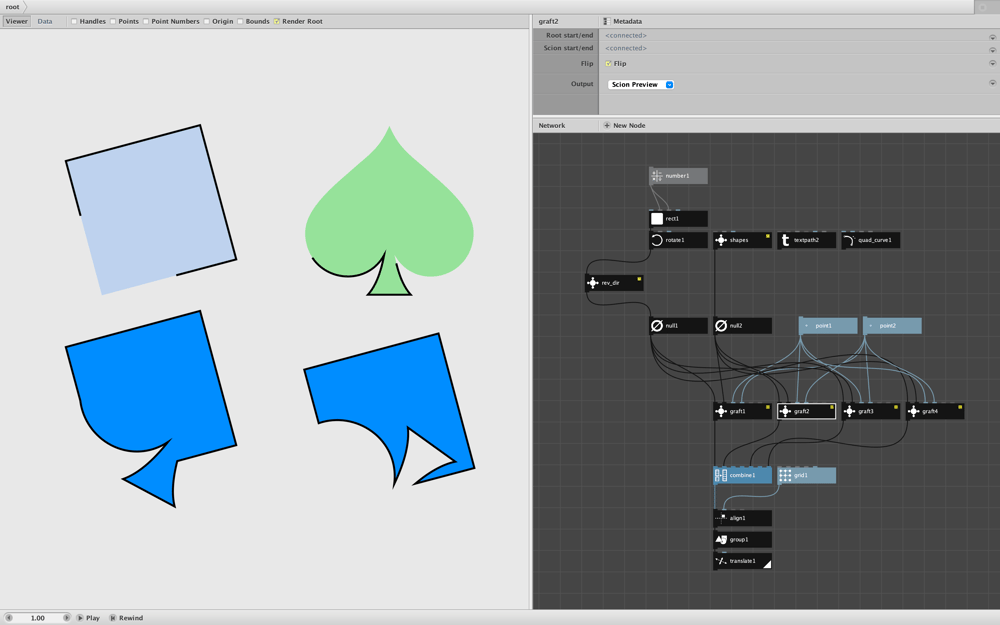Click the Rewind icon
This screenshot has height=625, width=1000.
pos(113,618)
